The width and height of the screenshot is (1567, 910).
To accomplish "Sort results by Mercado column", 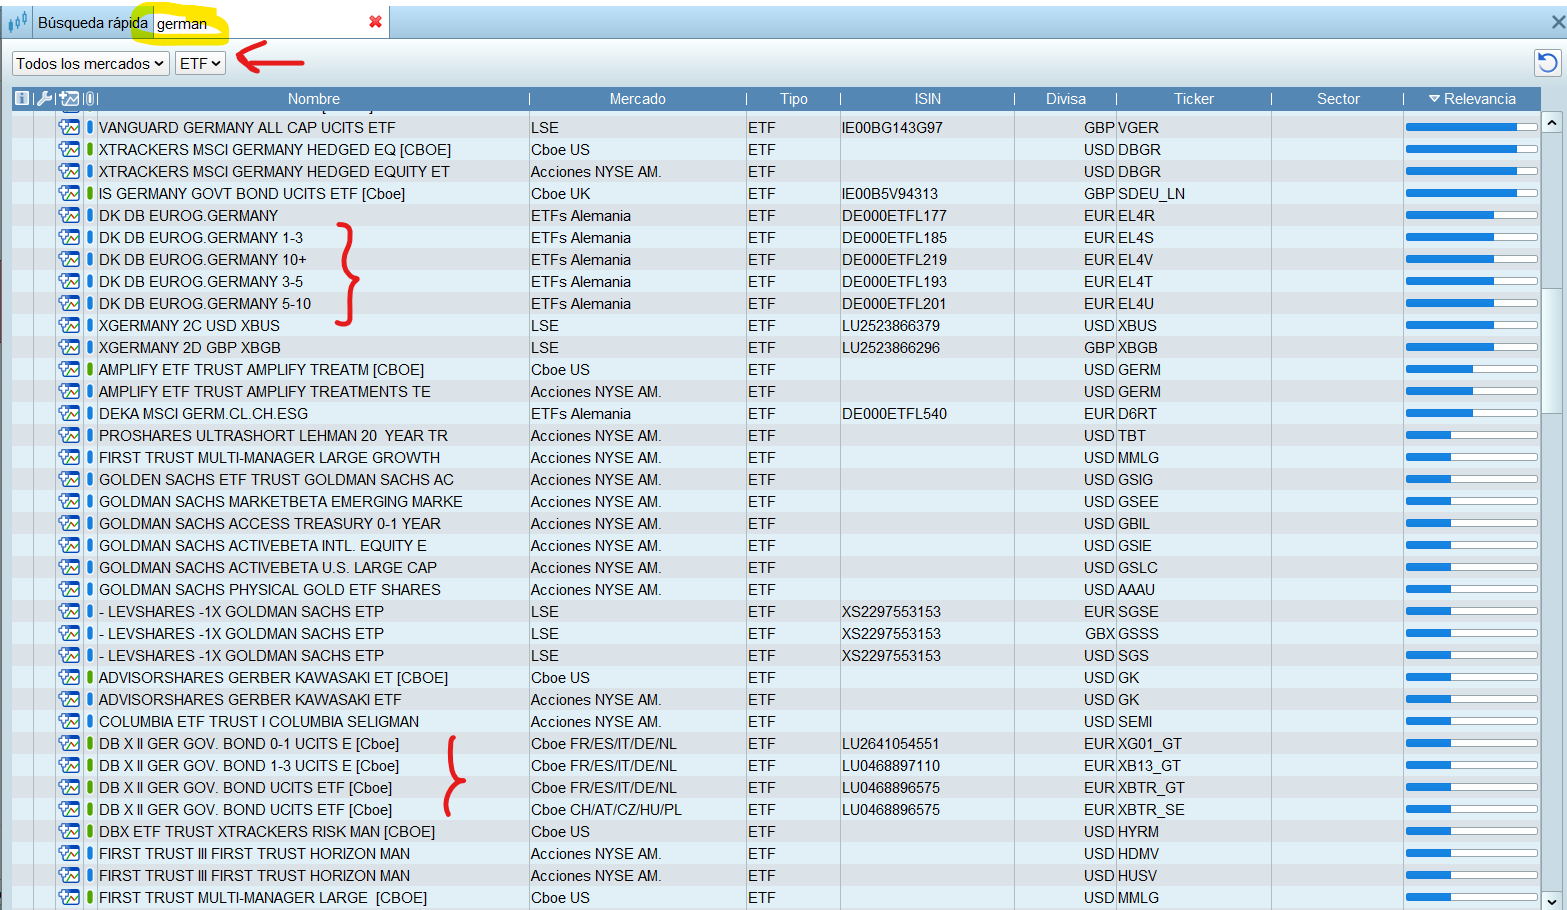I will click(x=638, y=98).
